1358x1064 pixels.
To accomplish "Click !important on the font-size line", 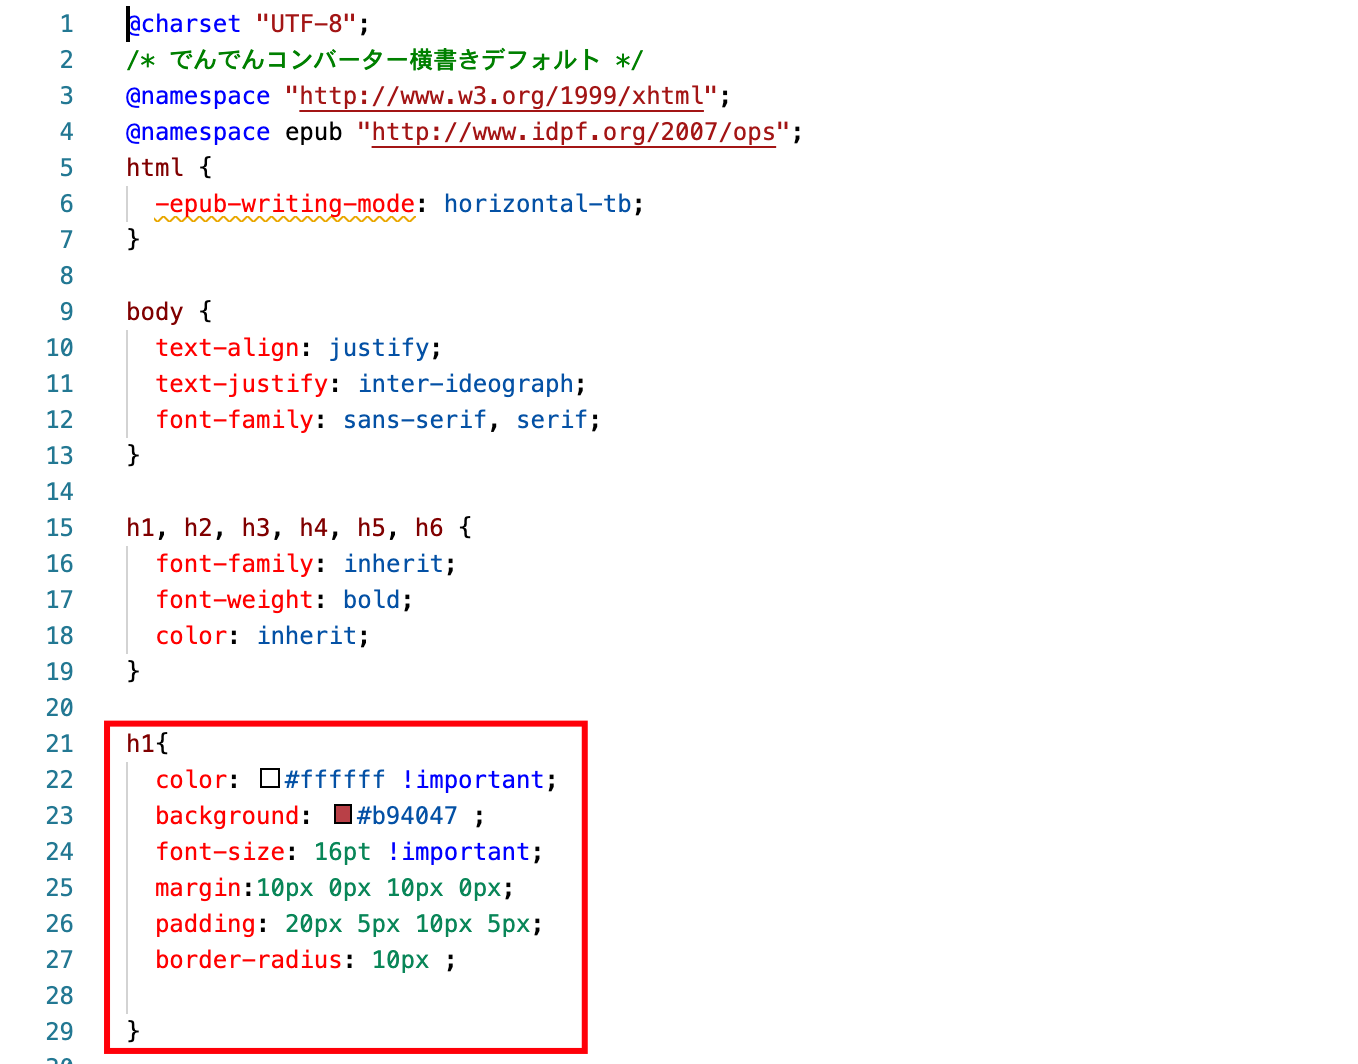I will (458, 852).
